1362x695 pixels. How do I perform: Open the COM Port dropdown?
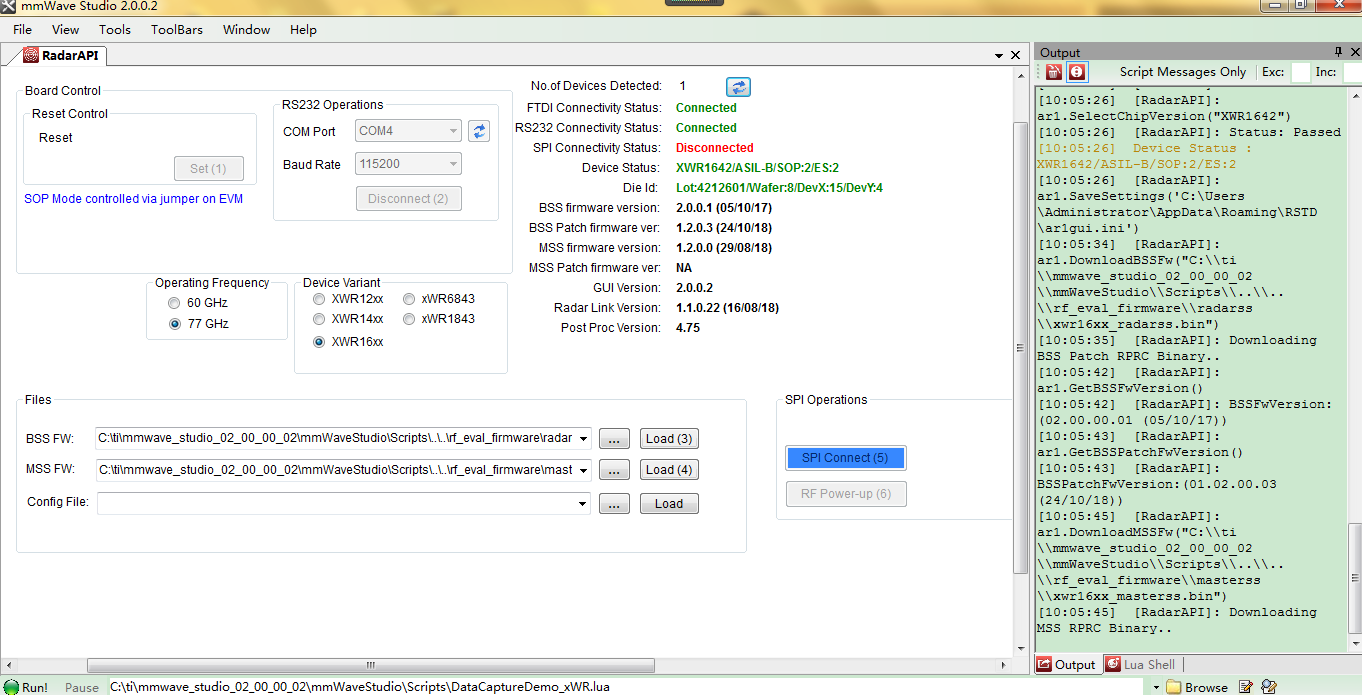pyautogui.click(x=453, y=131)
